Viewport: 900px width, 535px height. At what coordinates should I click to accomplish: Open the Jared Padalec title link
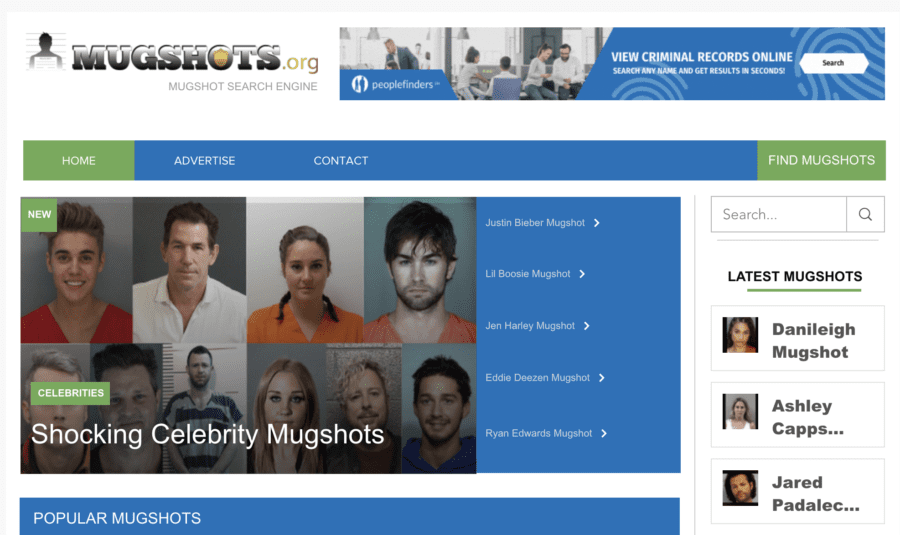[816, 494]
